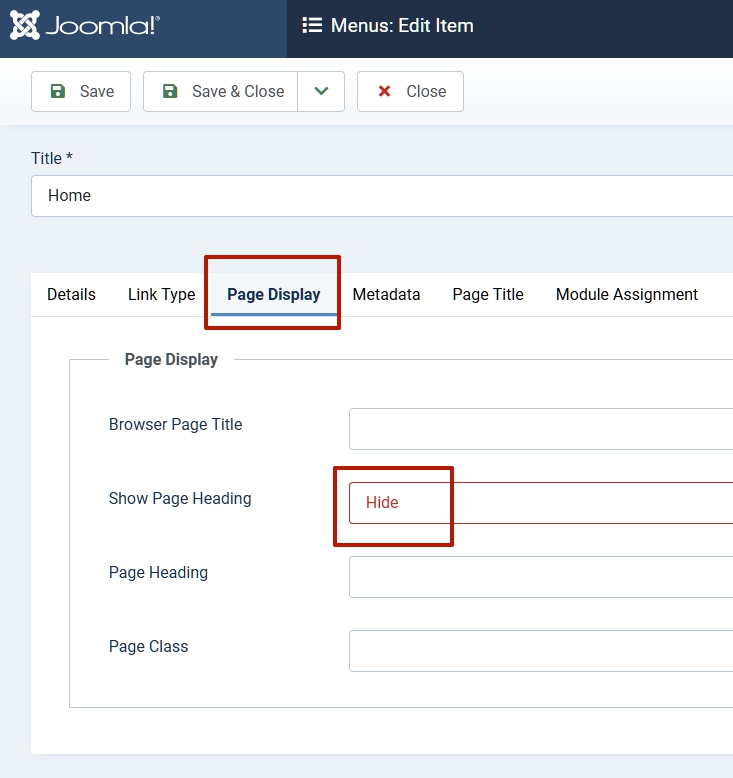Click the Browser Page Title label

pyautogui.click(x=175, y=424)
